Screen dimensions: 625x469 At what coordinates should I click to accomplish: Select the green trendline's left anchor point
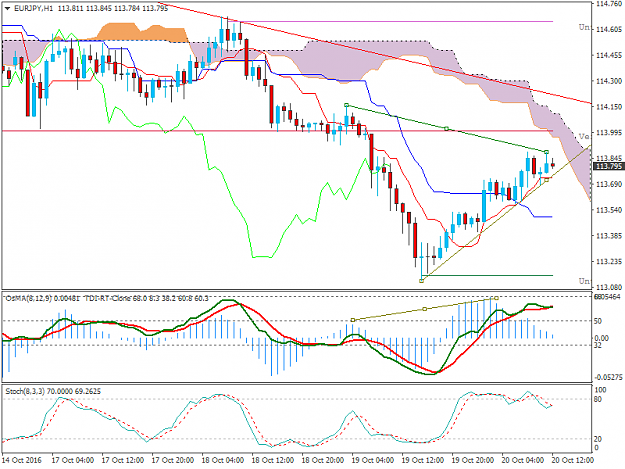[x=346, y=105]
